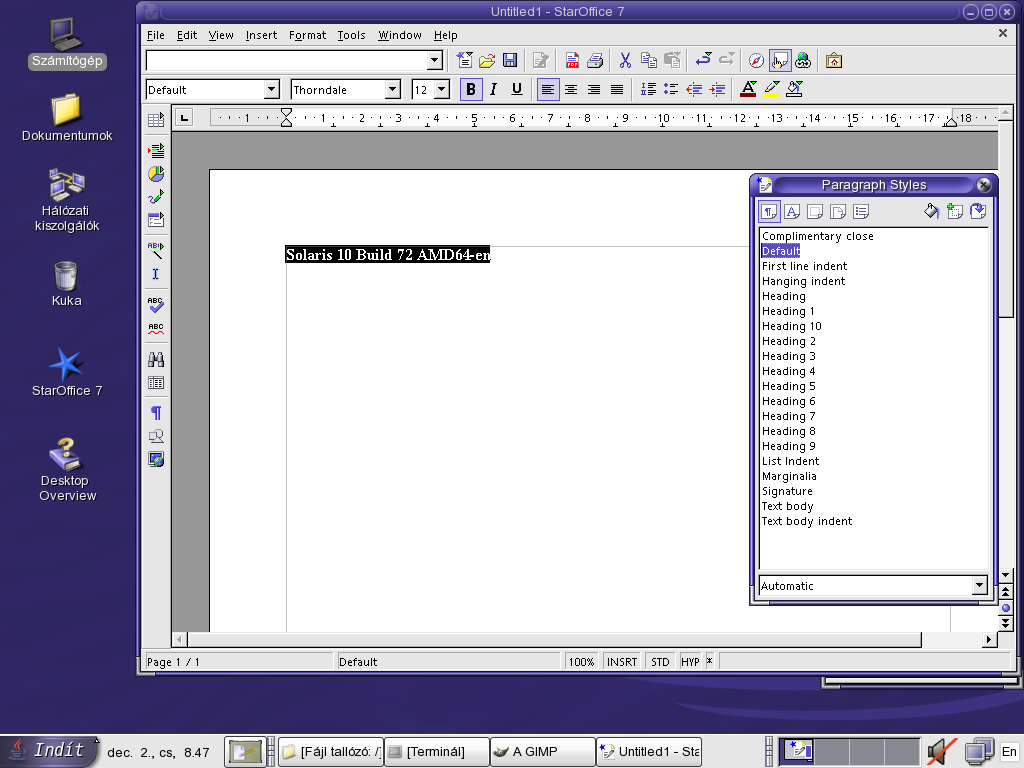Toggle nonprinting characters pilcrow icon
The image size is (1024, 768).
(156, 413)
